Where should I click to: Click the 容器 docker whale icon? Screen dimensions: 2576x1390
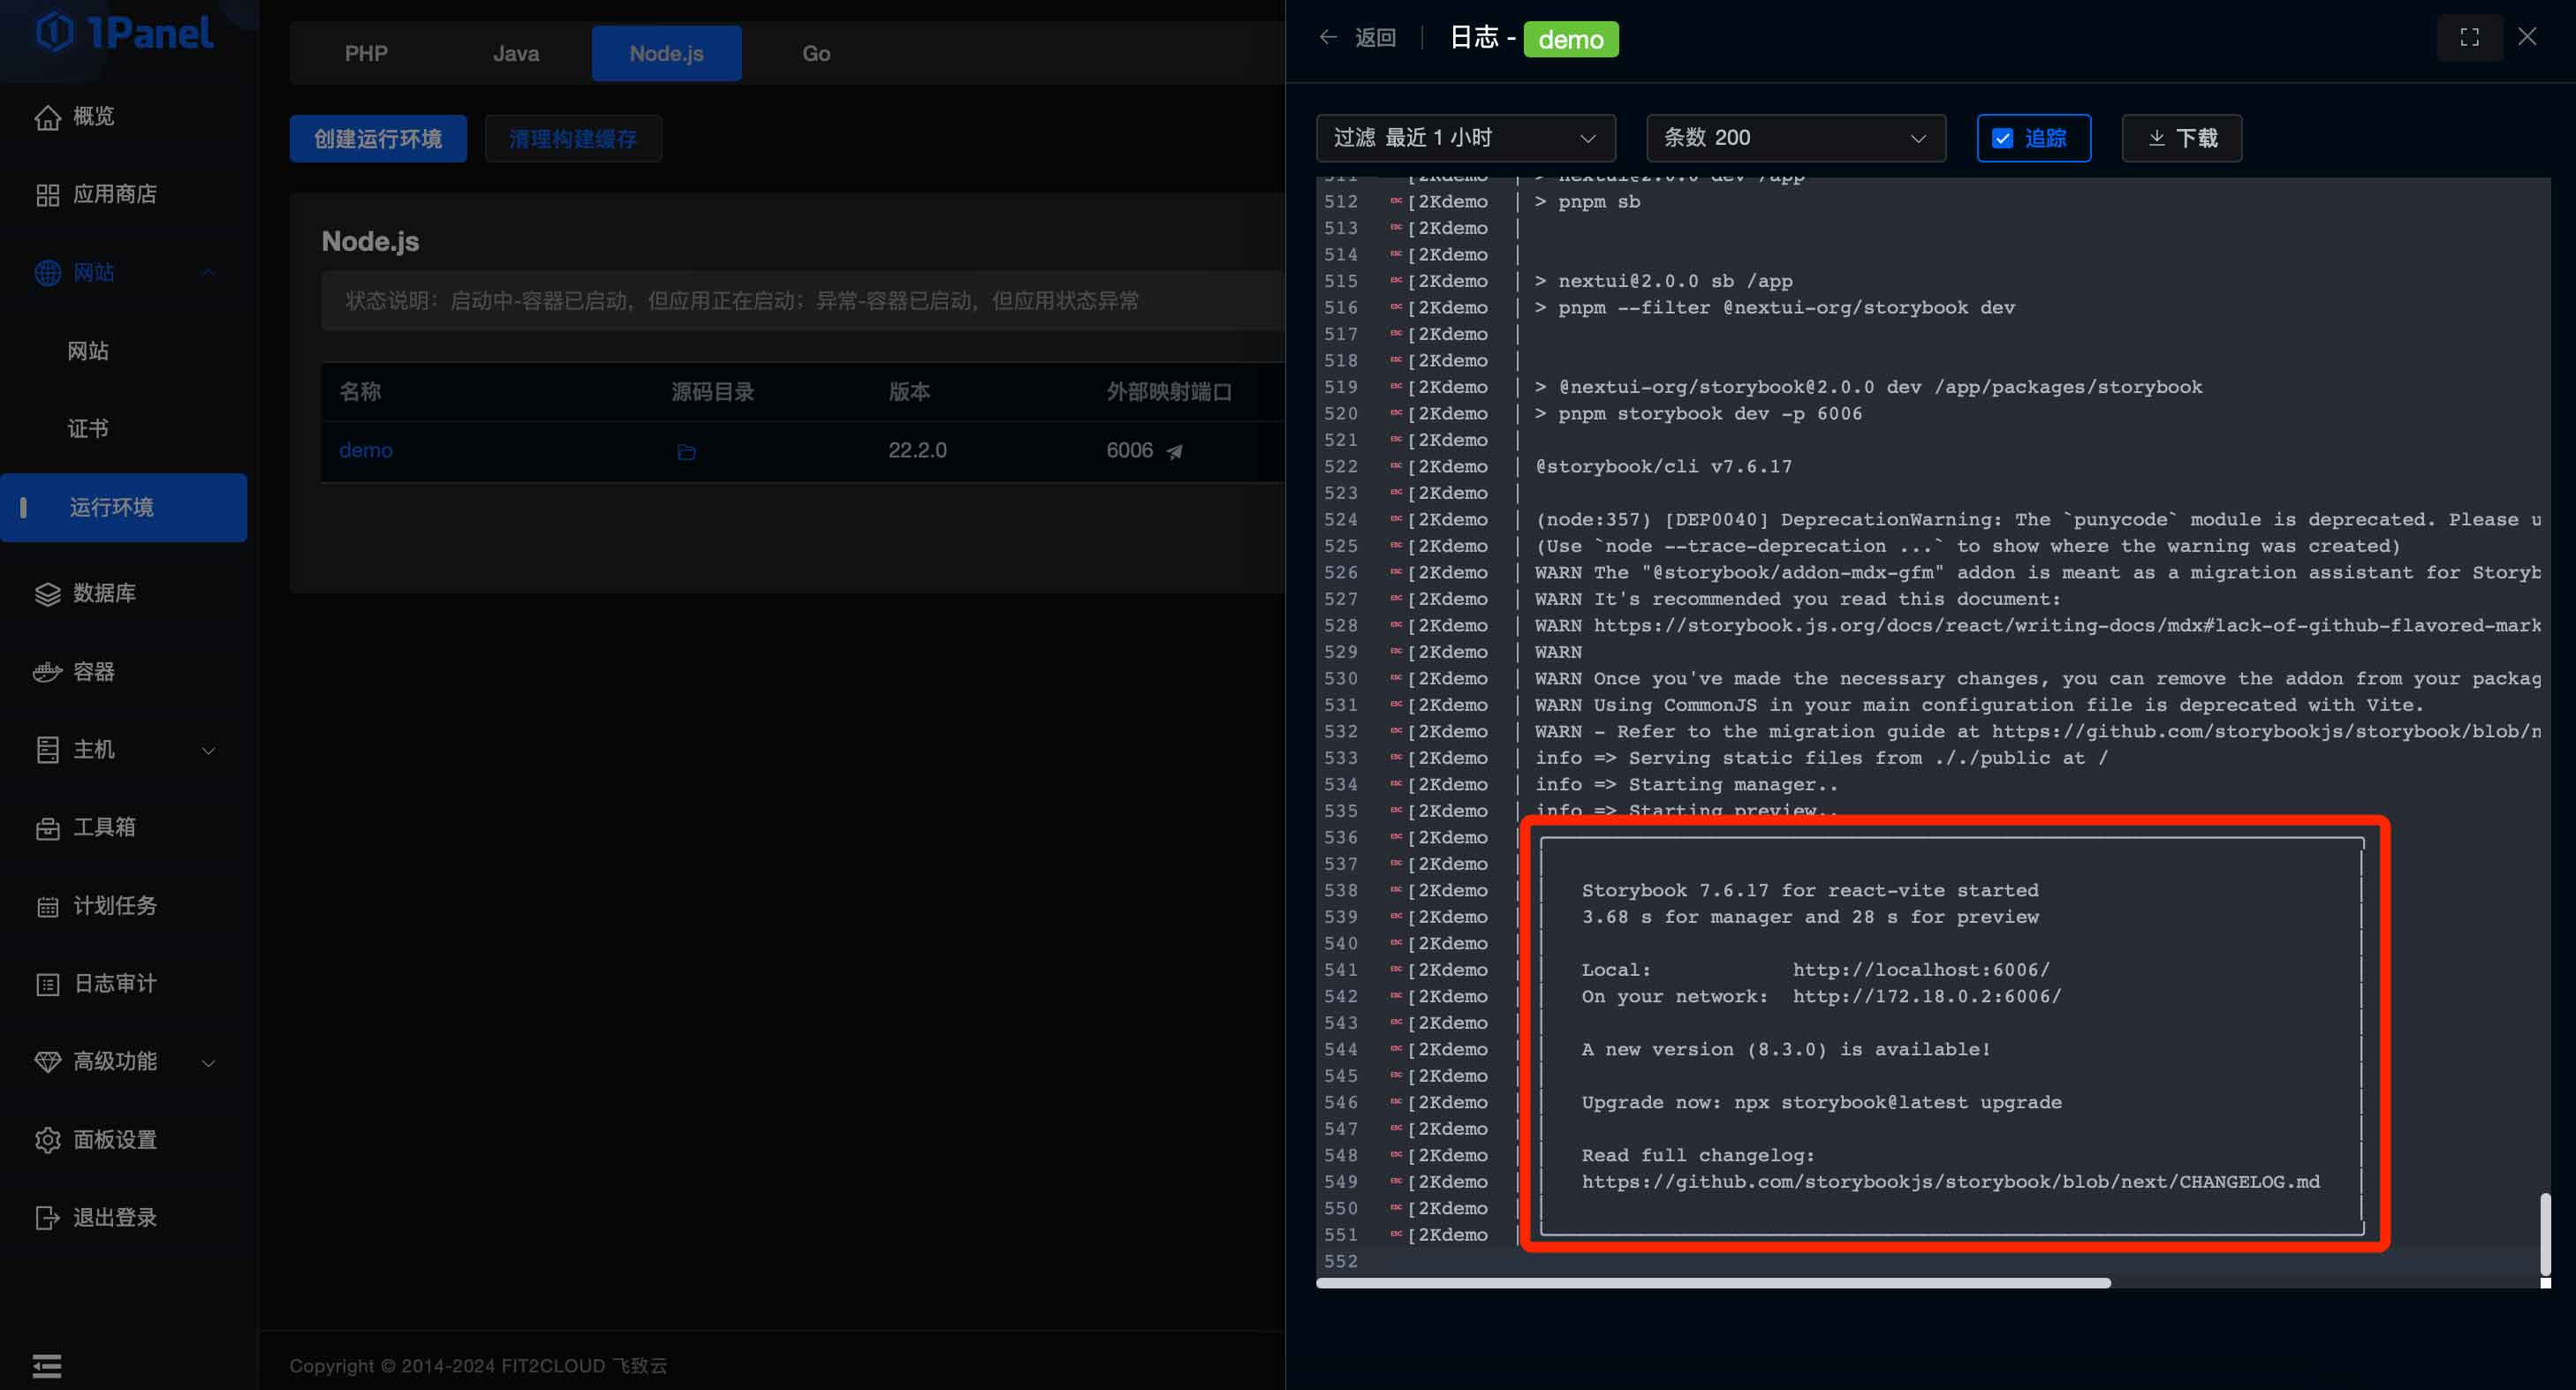[47, 672]
